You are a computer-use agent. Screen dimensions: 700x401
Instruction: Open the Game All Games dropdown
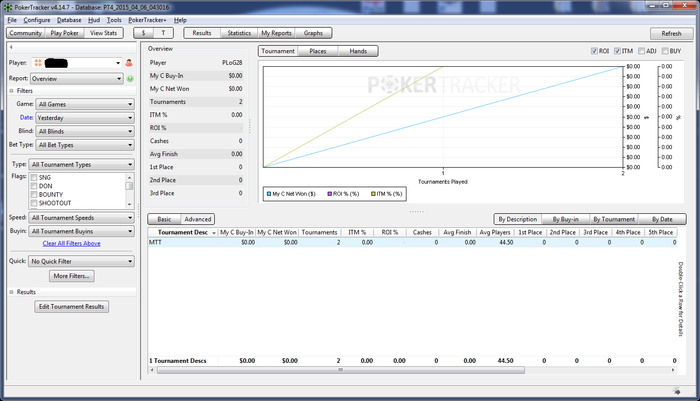85,104
